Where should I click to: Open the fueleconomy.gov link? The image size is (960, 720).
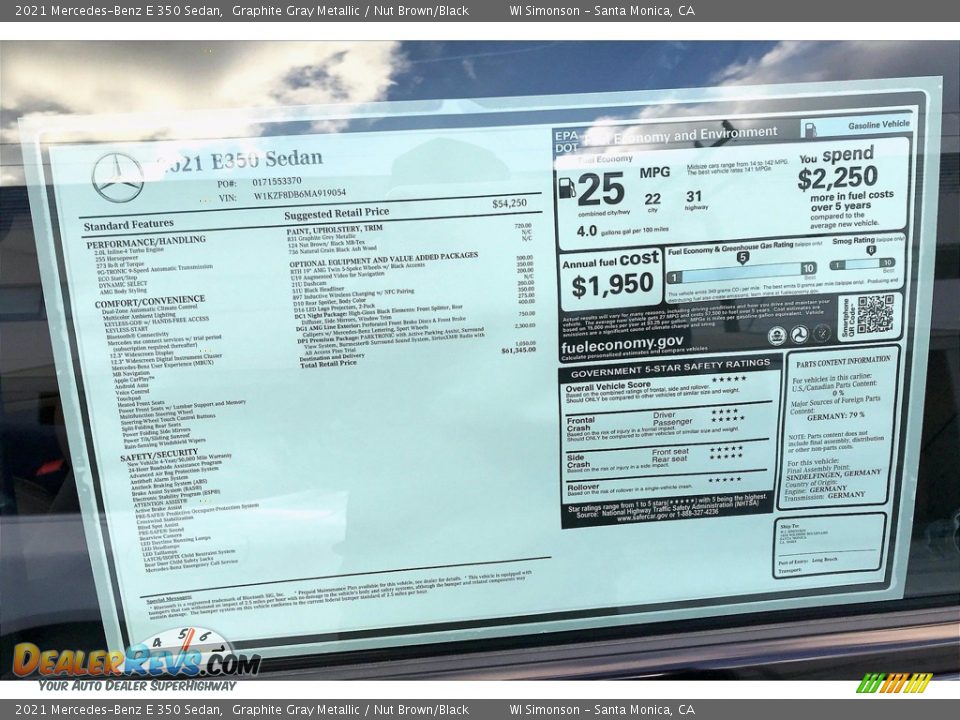click(x=622, y=342)
